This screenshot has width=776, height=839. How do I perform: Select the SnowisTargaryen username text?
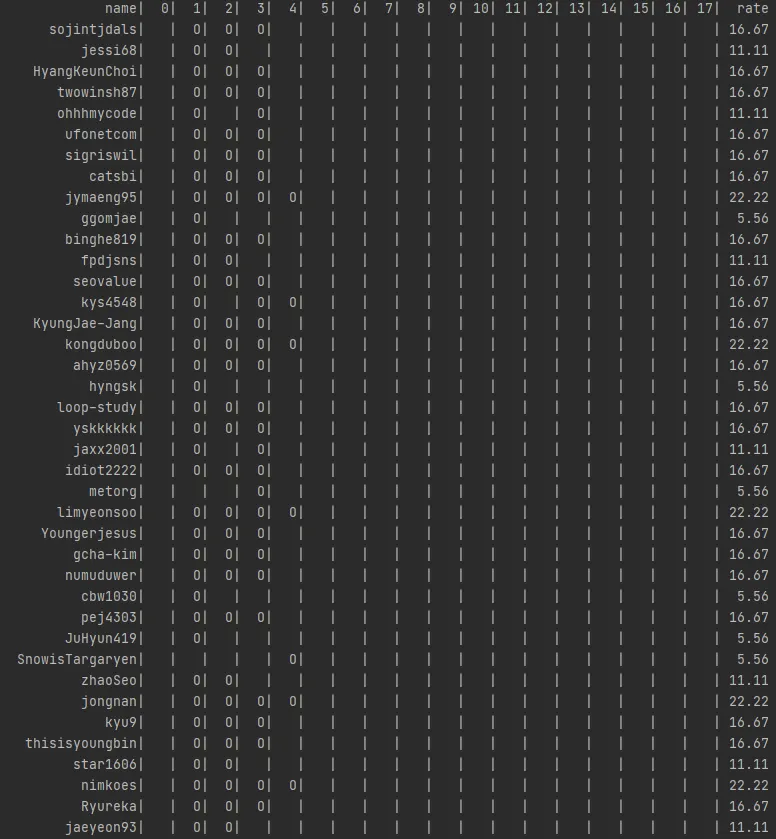click(77, 659)
